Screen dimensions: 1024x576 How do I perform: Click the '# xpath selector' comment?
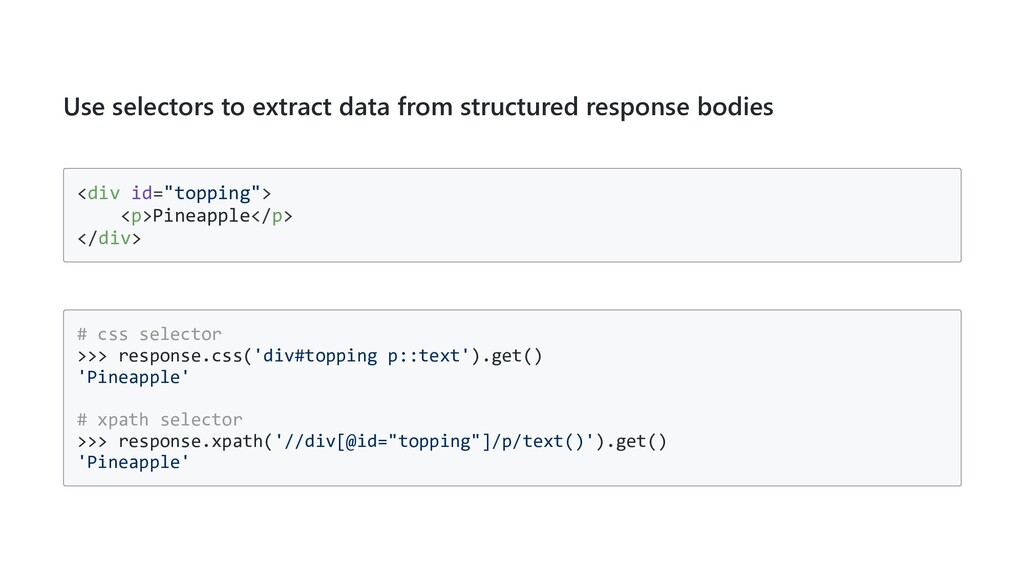pyautogui.click(x=159, y=419)
